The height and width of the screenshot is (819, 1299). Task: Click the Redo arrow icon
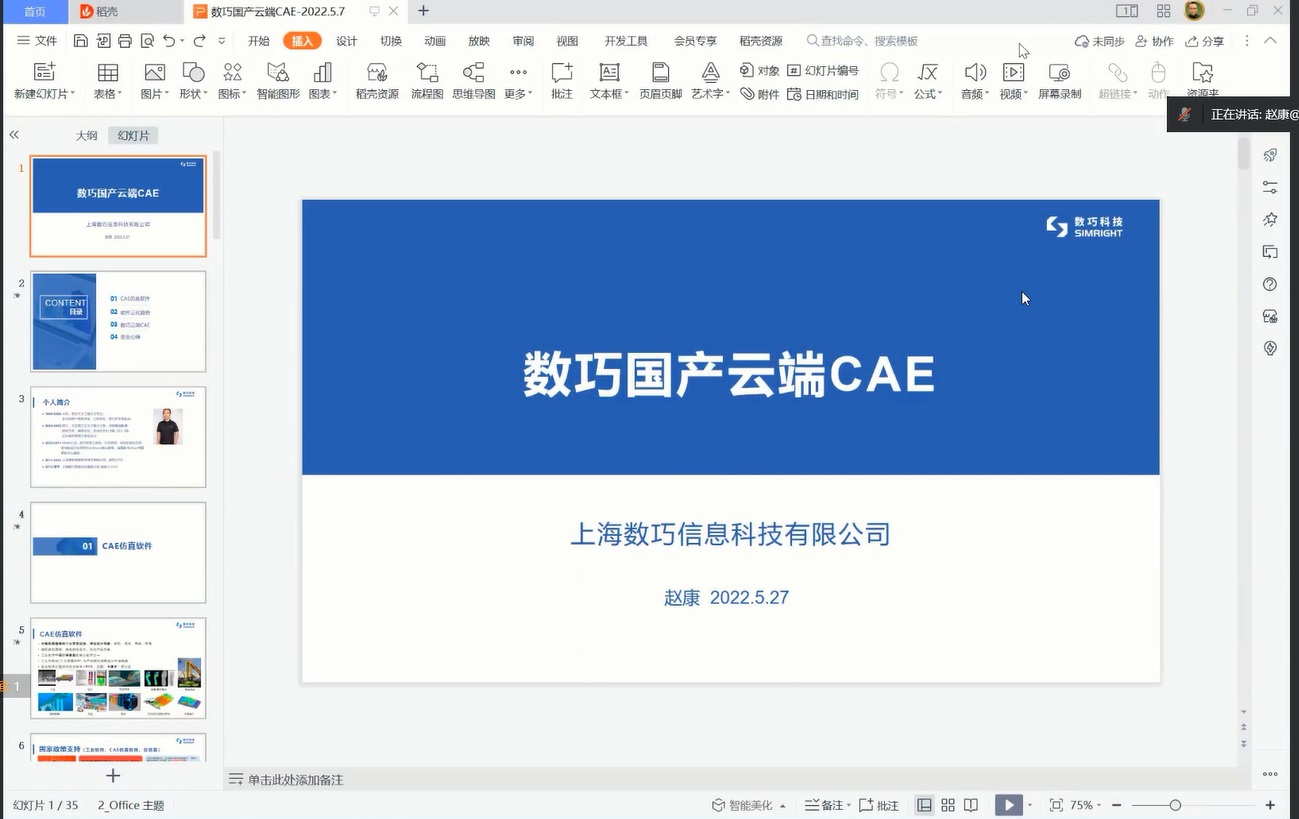[x=200, y=41]
